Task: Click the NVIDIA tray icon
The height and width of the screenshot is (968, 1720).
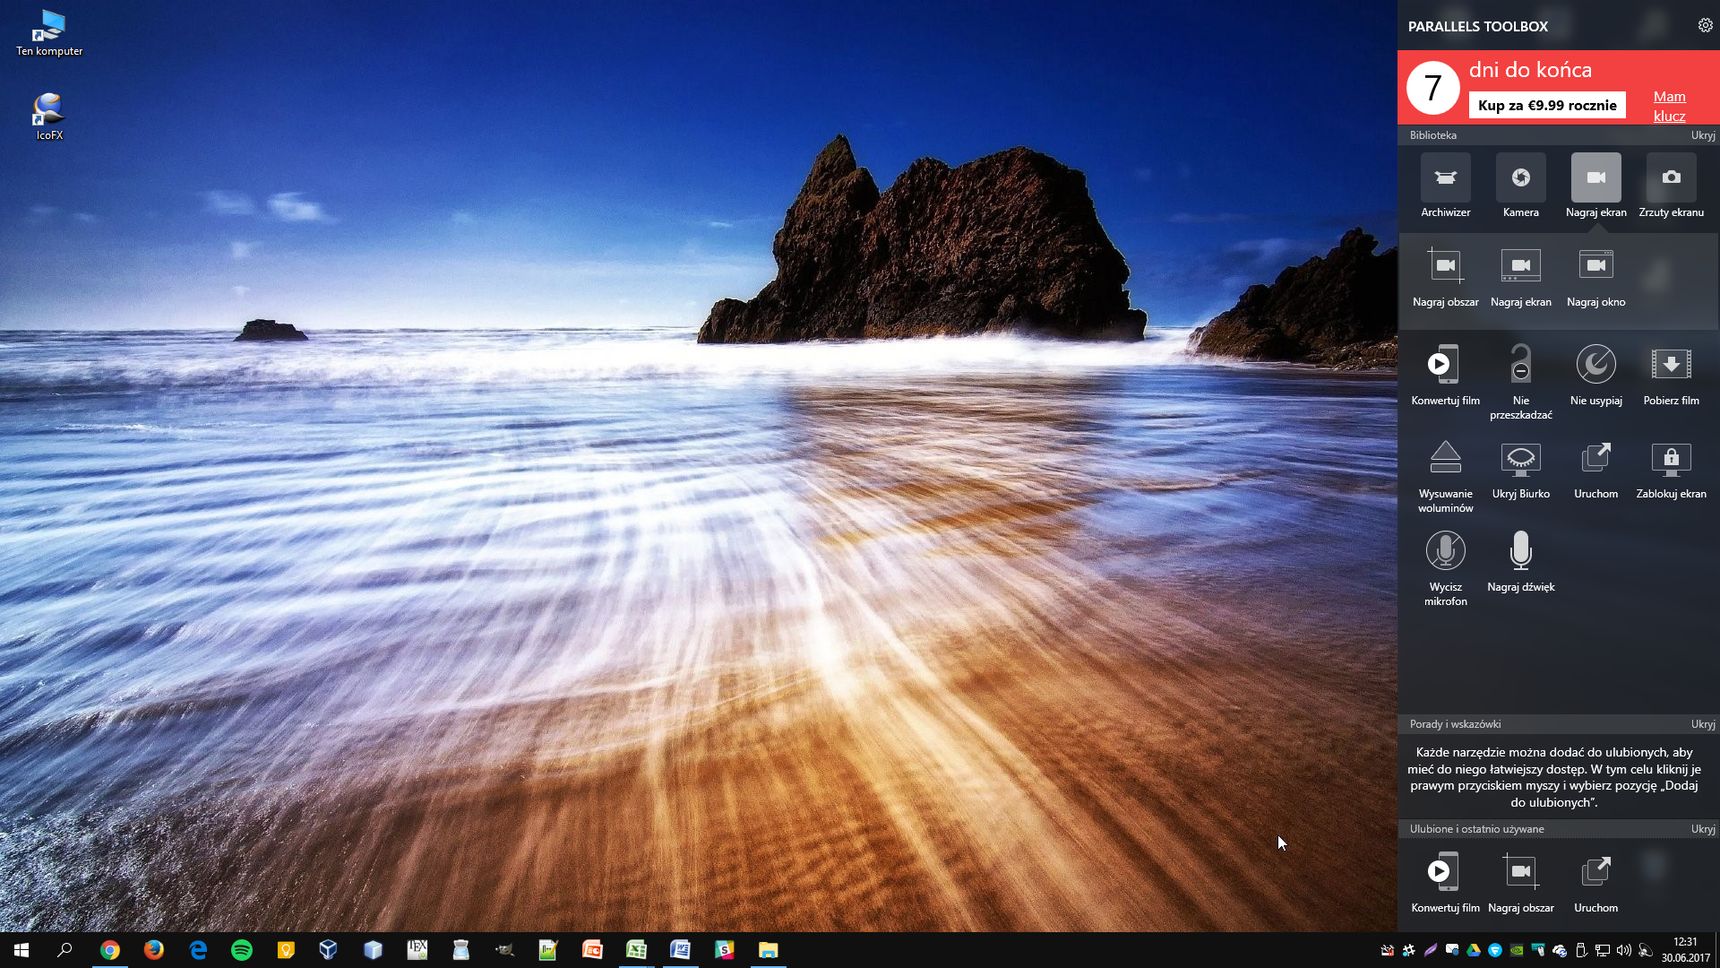Action: [1517, 950]
